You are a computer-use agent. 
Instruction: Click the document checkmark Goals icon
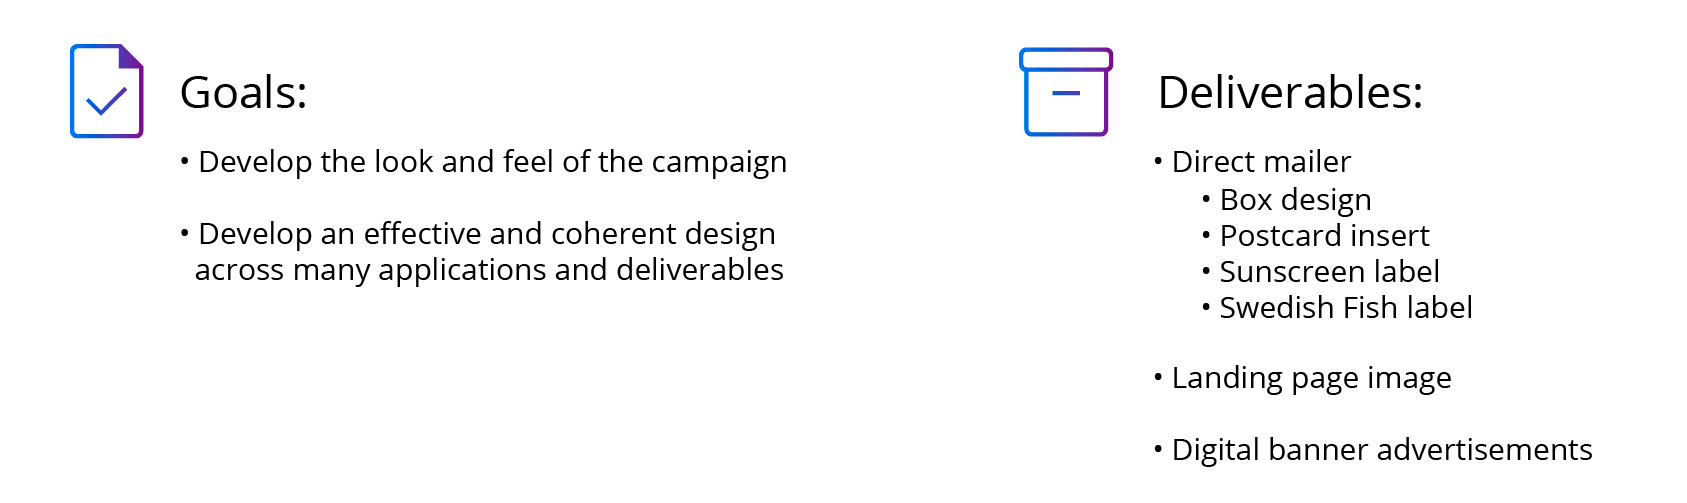tap(107, 91)
